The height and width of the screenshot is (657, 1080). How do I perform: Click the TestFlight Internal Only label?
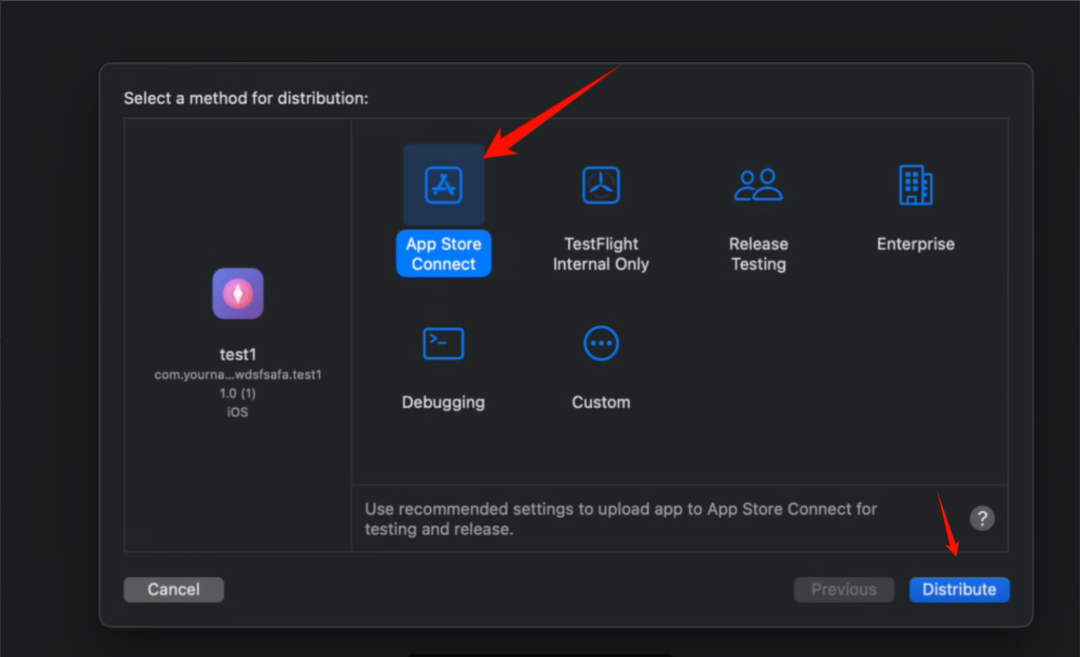(x=601, y=253)
